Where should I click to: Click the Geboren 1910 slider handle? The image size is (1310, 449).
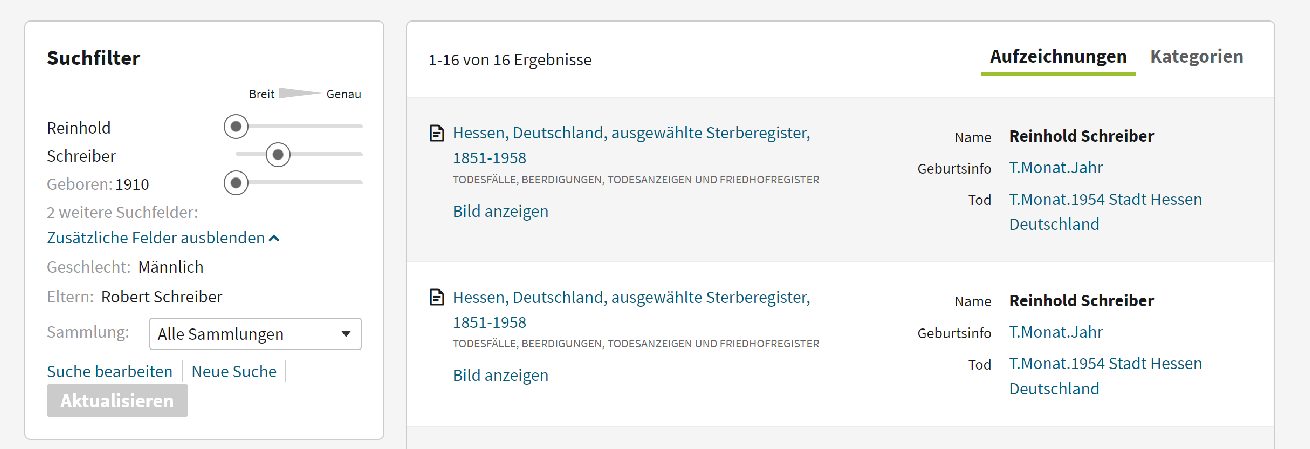click(236, 183)
